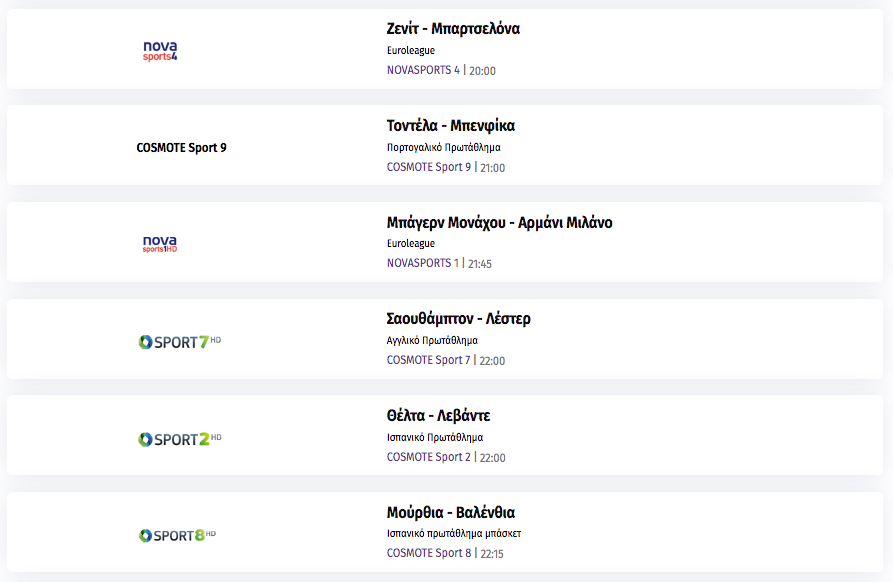Click the Sport 8 HD channel logo
Screen dimensions: 893x582
[177, 535]
